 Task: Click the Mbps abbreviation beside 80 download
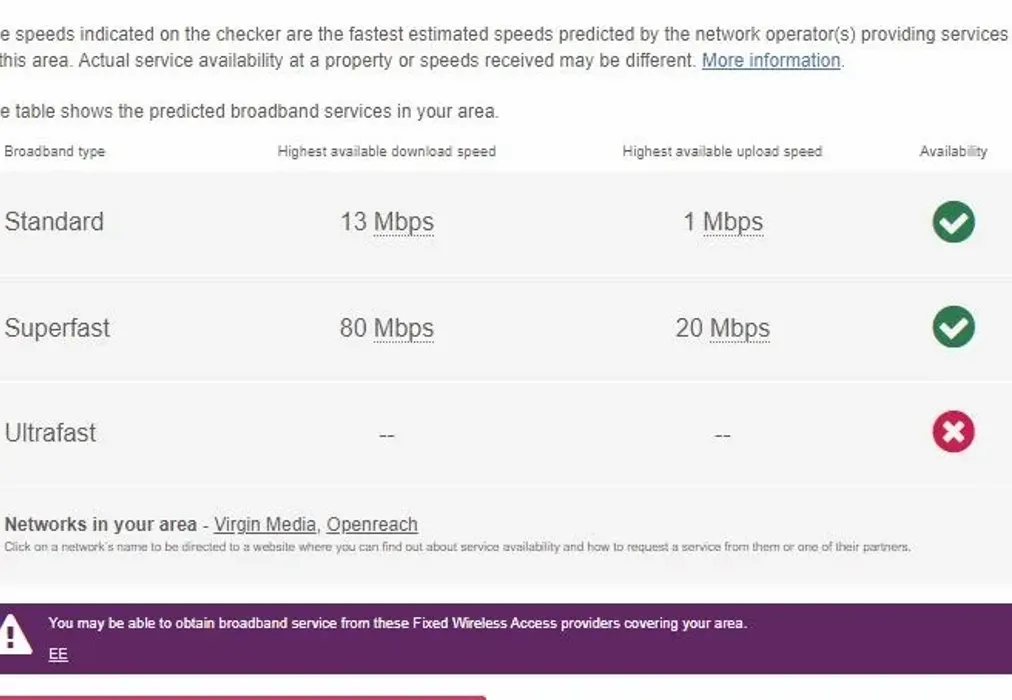pyautogui.click(x=404, y=328)
